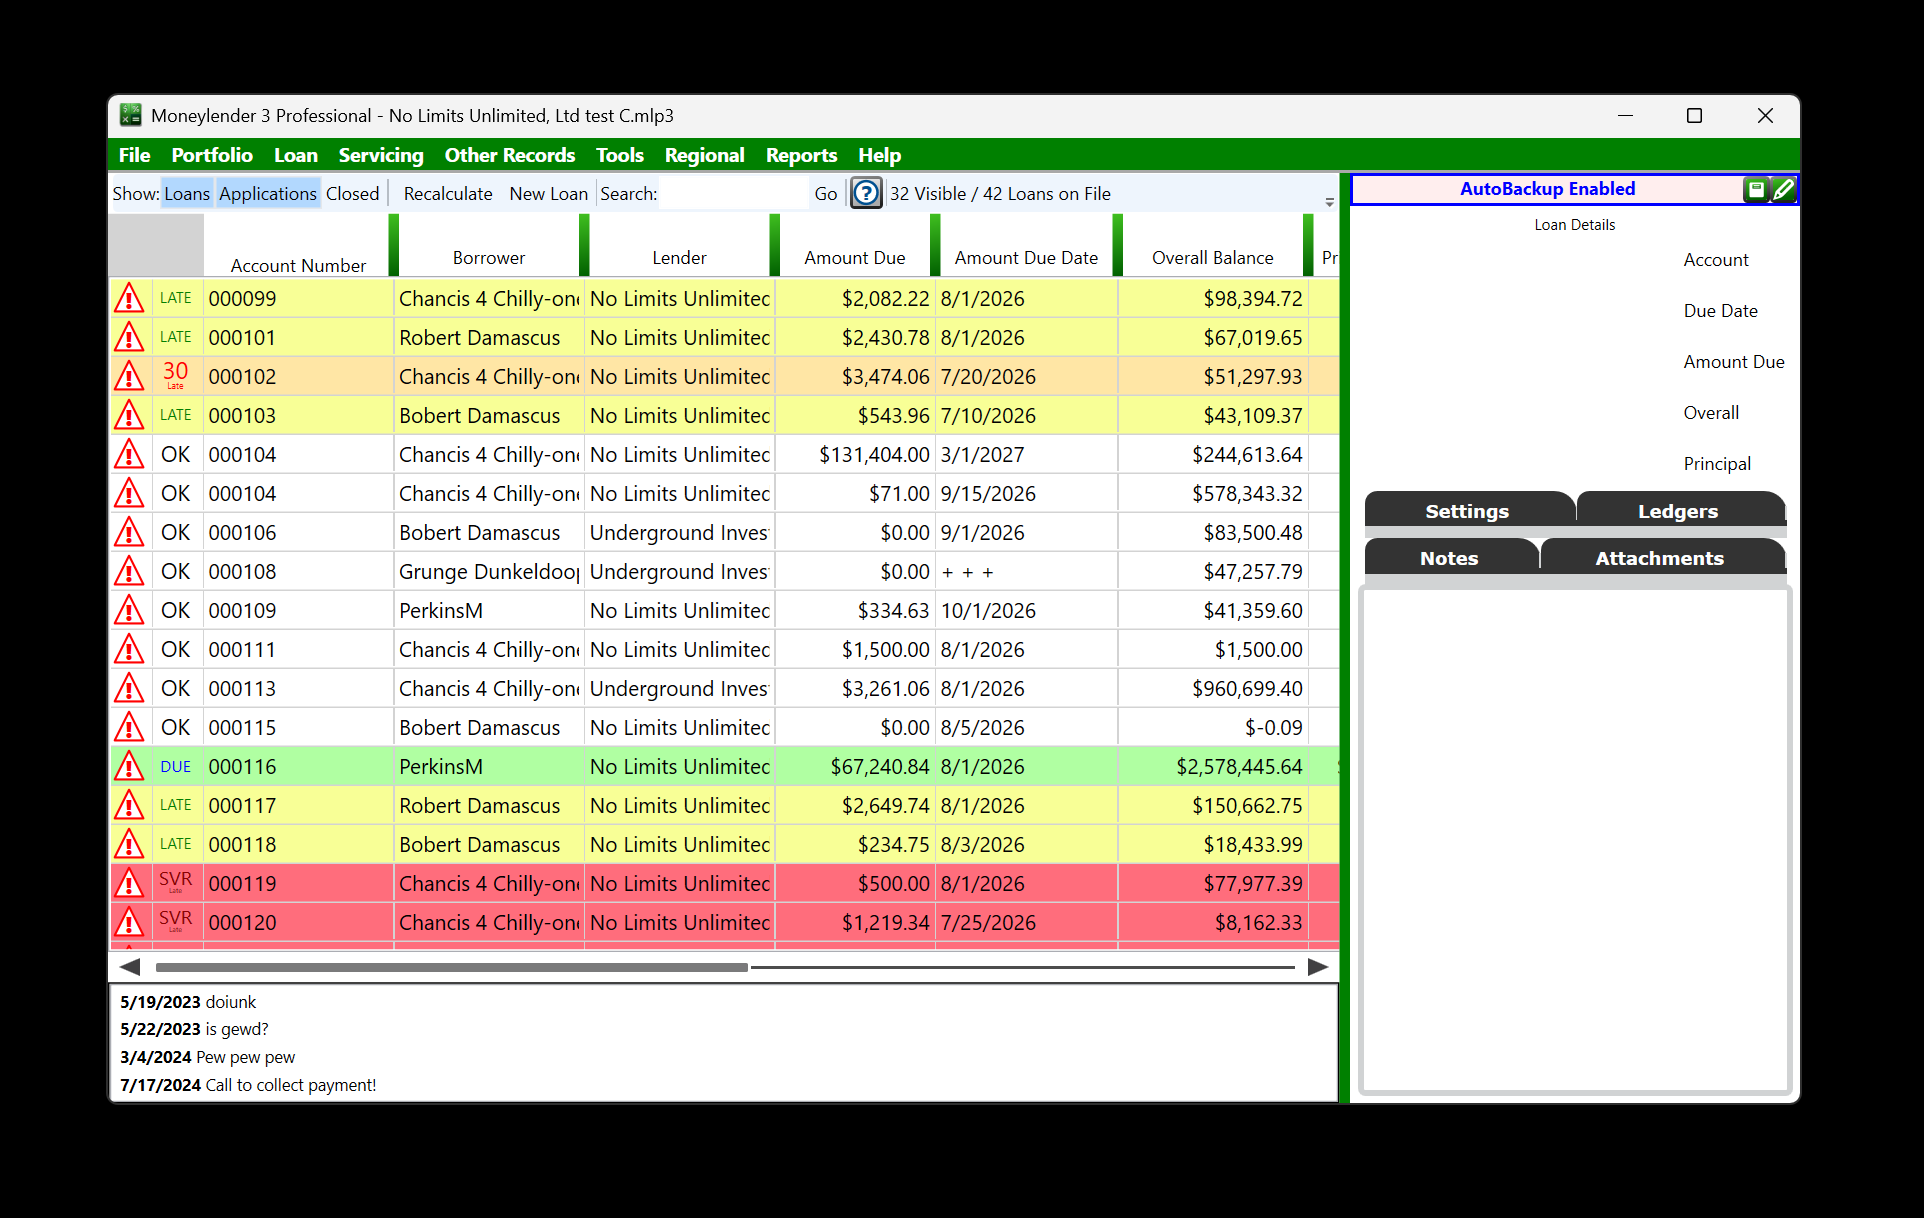Open the Loan menu

[x=296, y=155]
